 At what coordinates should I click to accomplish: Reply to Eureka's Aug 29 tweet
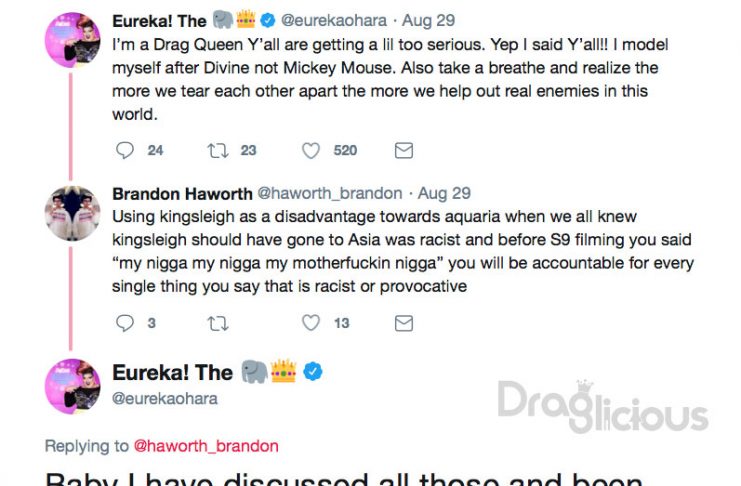point(125,150)
